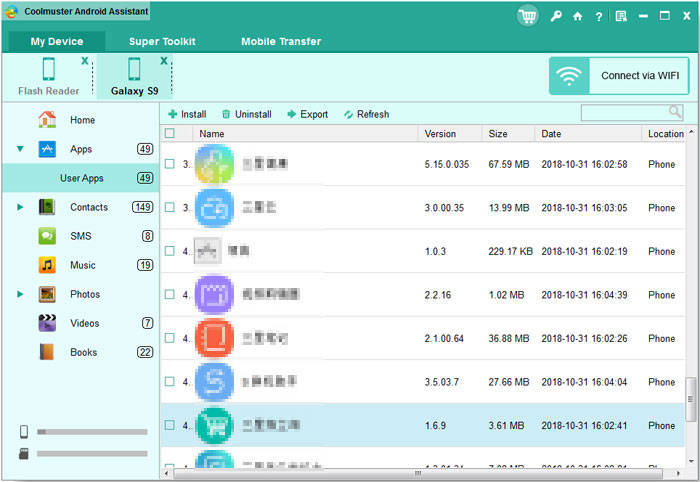Click the Uninstall toolbar button

[246, 114]
